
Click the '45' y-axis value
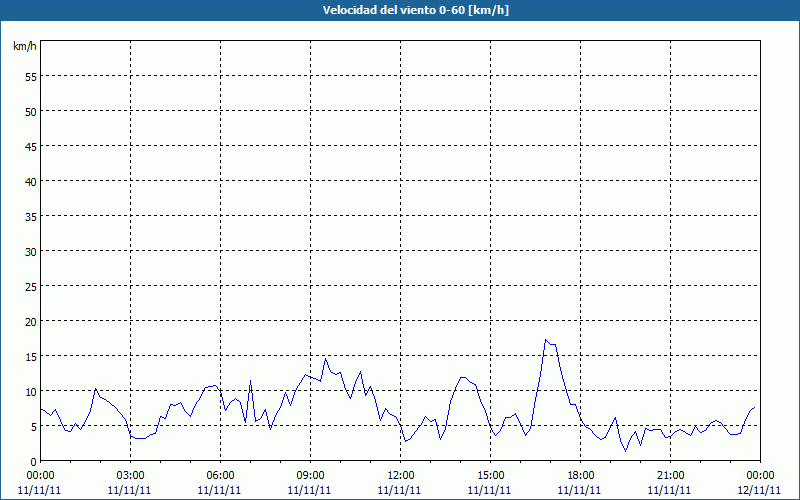pos(31,146)
